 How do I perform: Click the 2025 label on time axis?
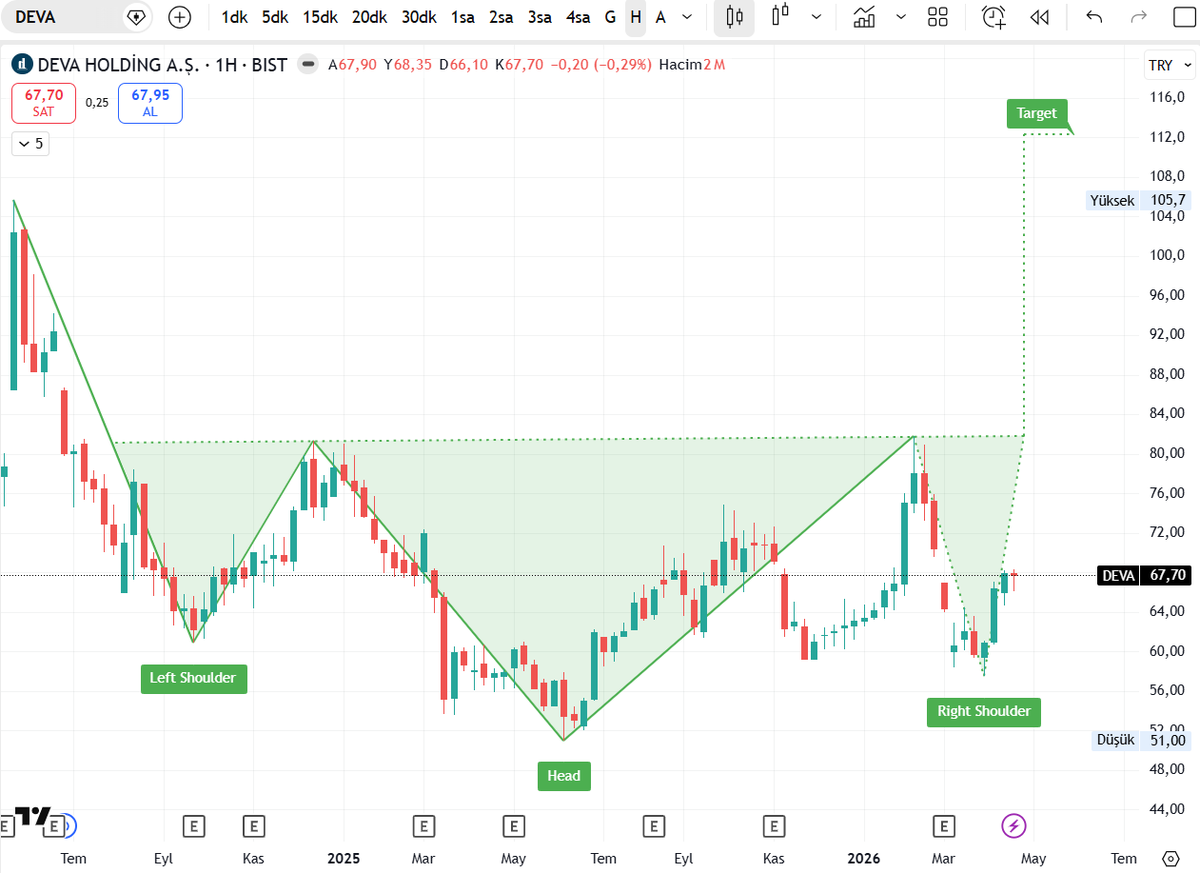point(343,858)
